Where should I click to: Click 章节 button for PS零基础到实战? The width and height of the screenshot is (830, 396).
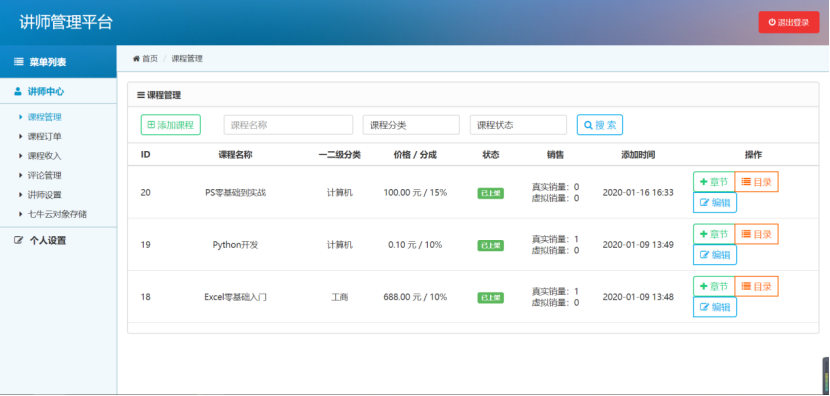[714, 182]
